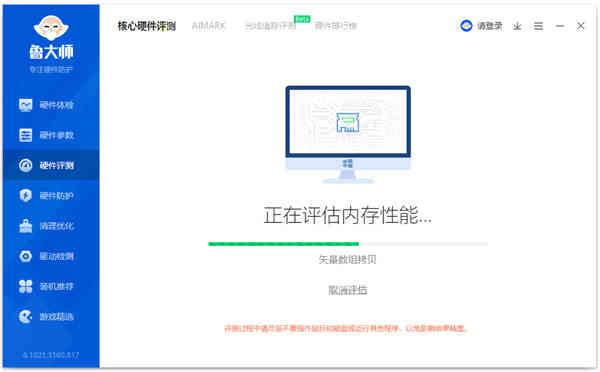Open 硬件防护 shield icon in sidebar

26,196
